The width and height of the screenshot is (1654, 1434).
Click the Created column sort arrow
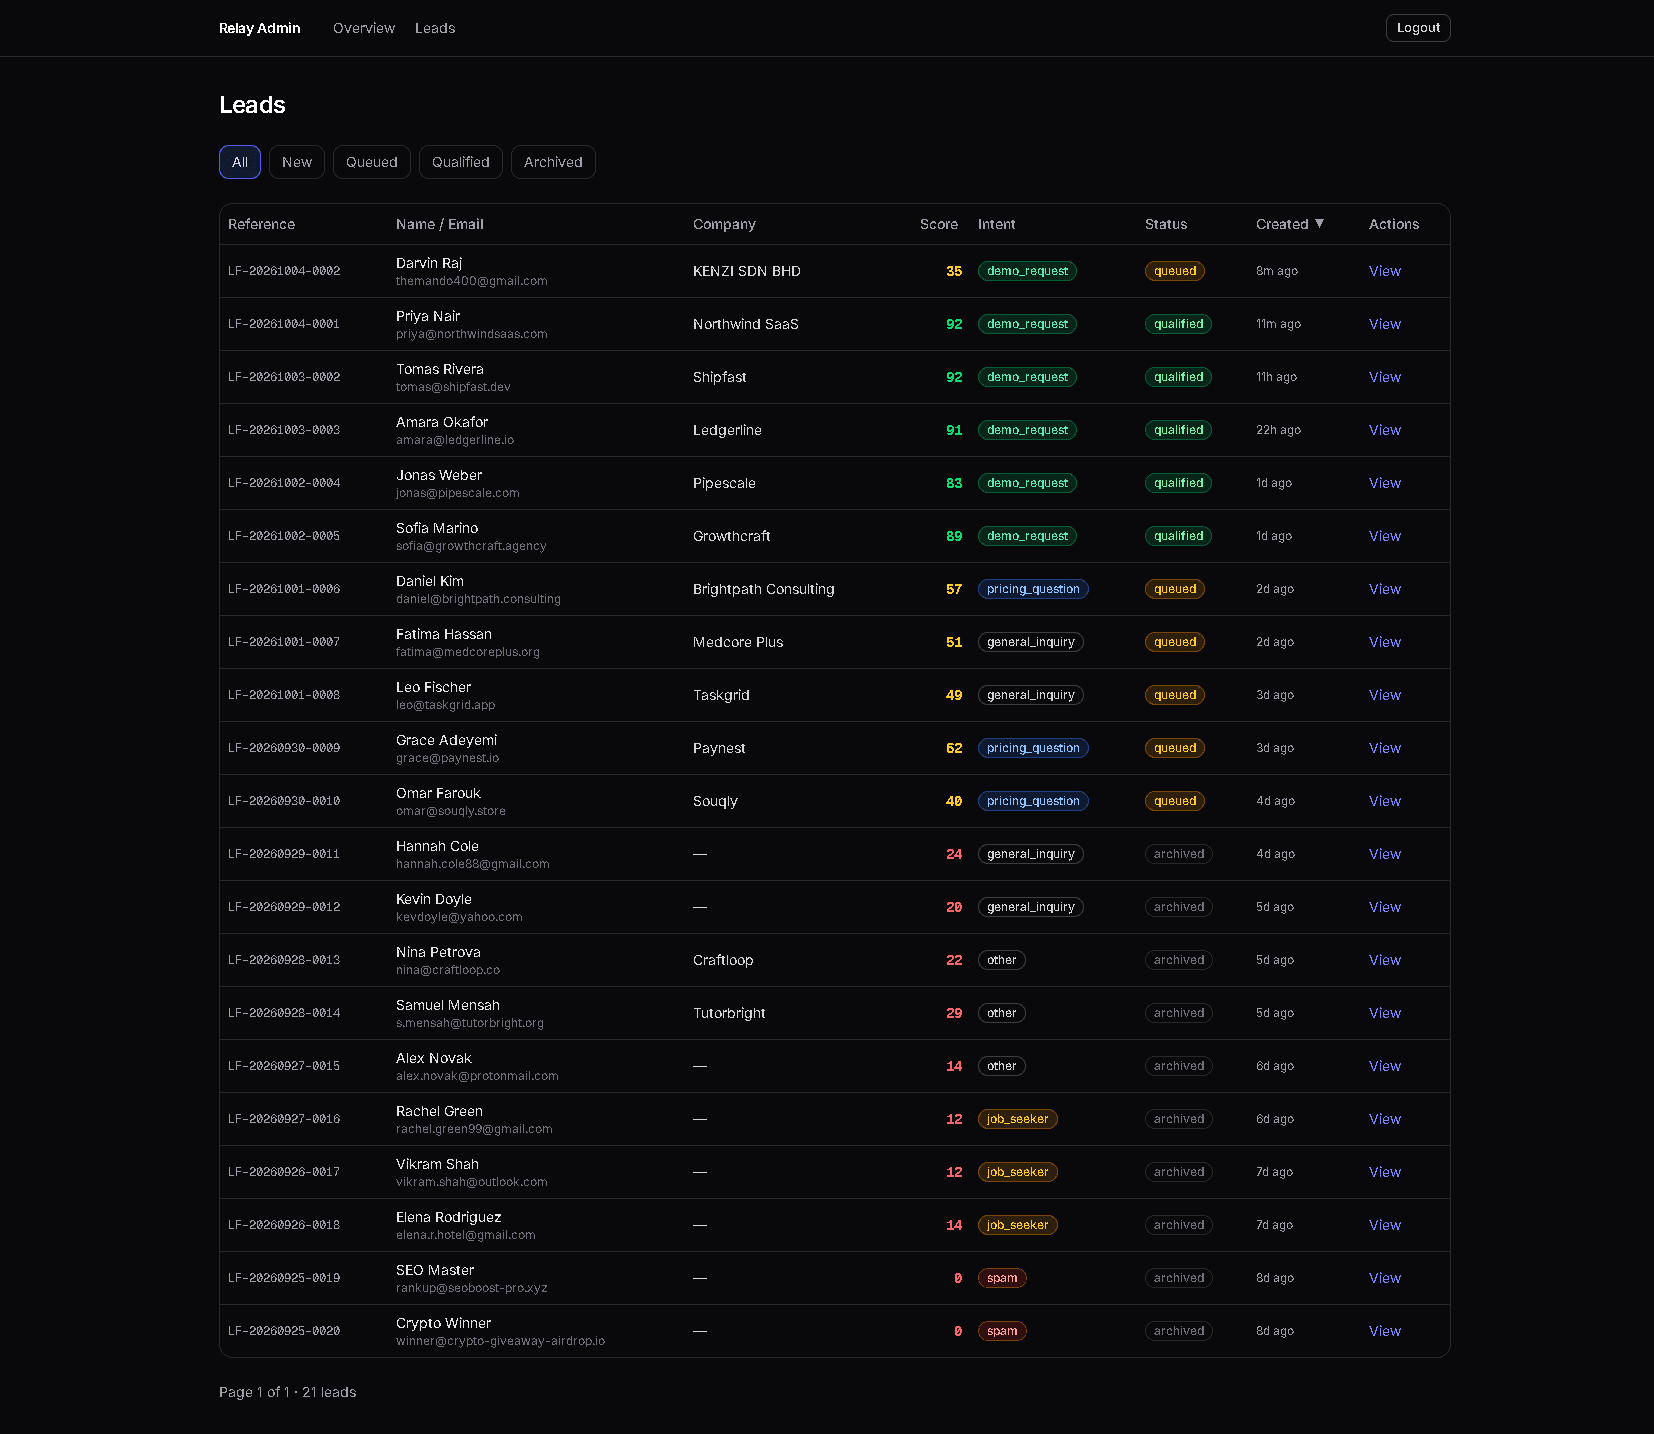tap(1319, 223)
